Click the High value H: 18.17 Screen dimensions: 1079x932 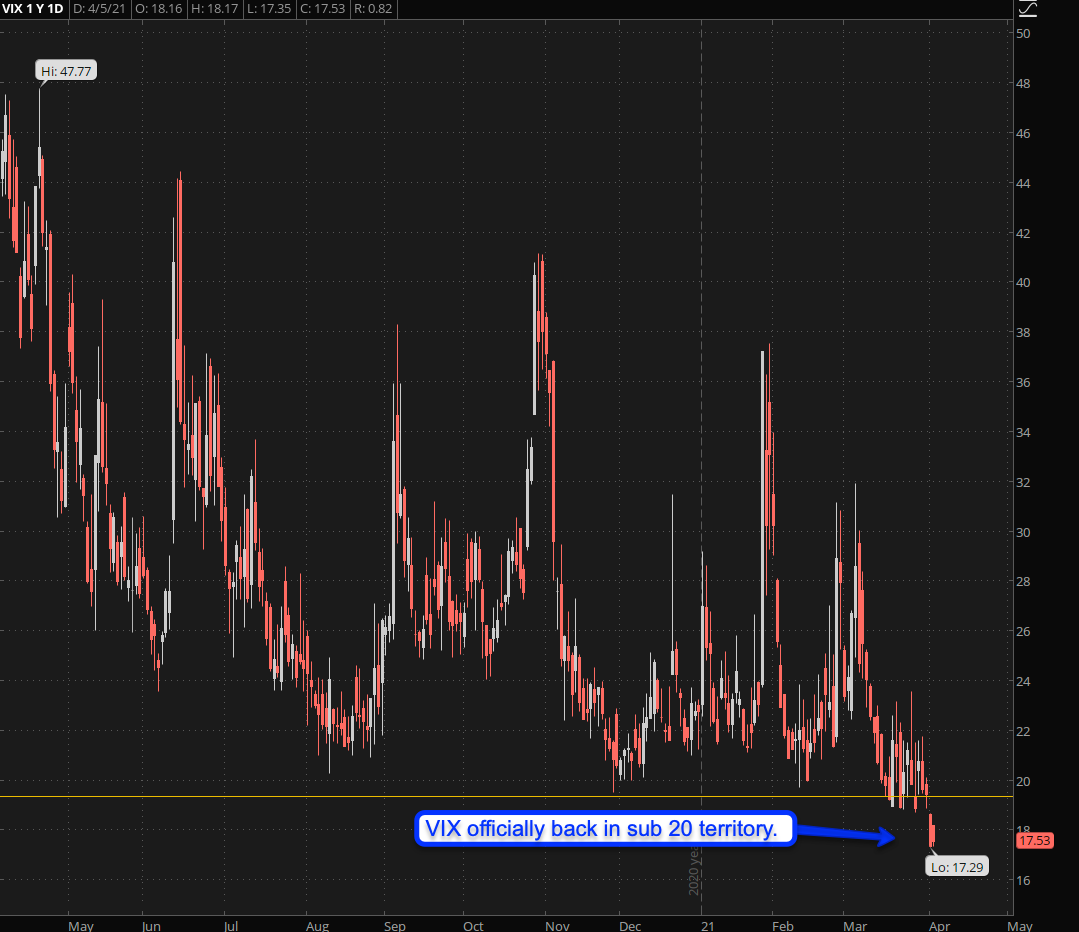[x=212, y=9]
